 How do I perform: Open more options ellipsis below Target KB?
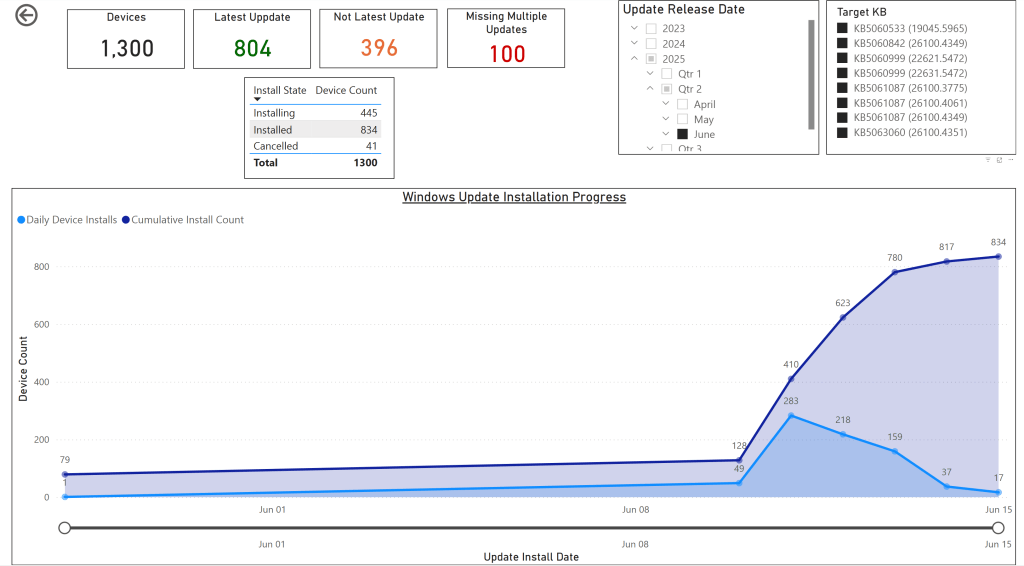tap(1009, 160)
